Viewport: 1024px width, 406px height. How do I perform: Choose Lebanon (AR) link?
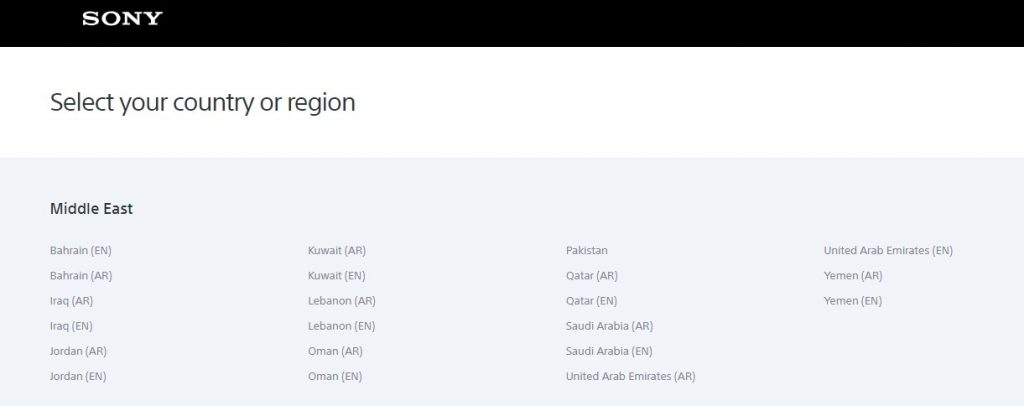[342, 301]
